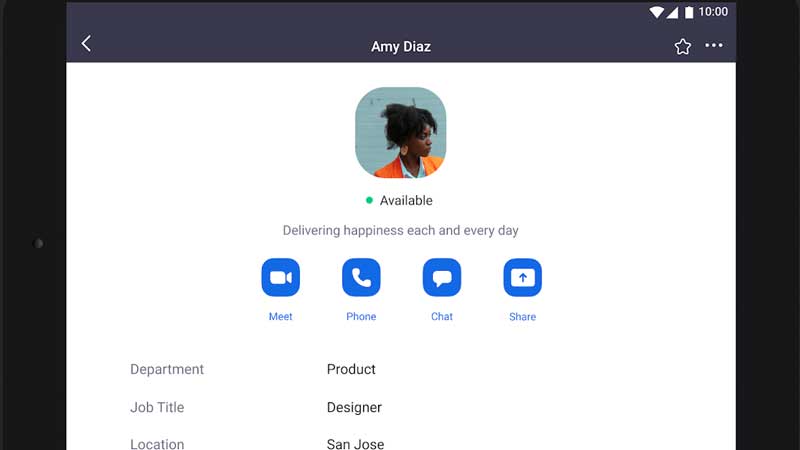Screen dimensions: 800x450
Task: Tap Amy Diaz's profile picture
Action: point(401,133)
